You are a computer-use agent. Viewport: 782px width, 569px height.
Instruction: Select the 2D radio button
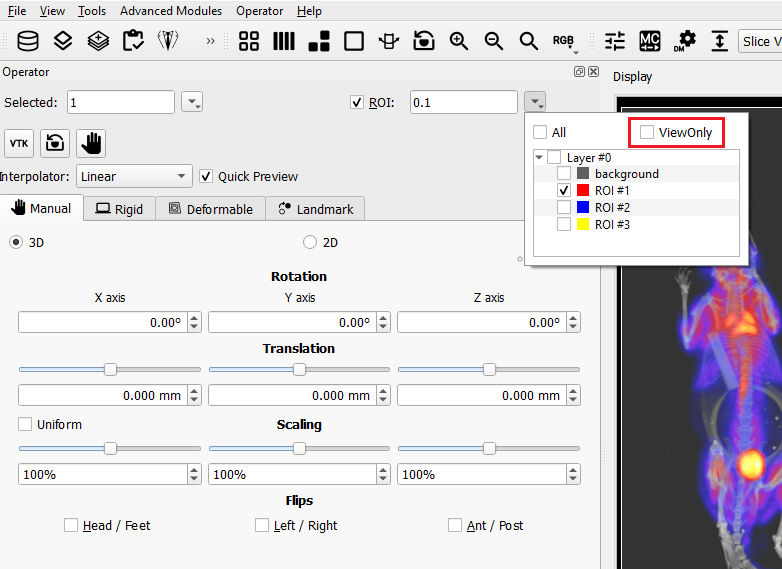click(x=310, y=242)
